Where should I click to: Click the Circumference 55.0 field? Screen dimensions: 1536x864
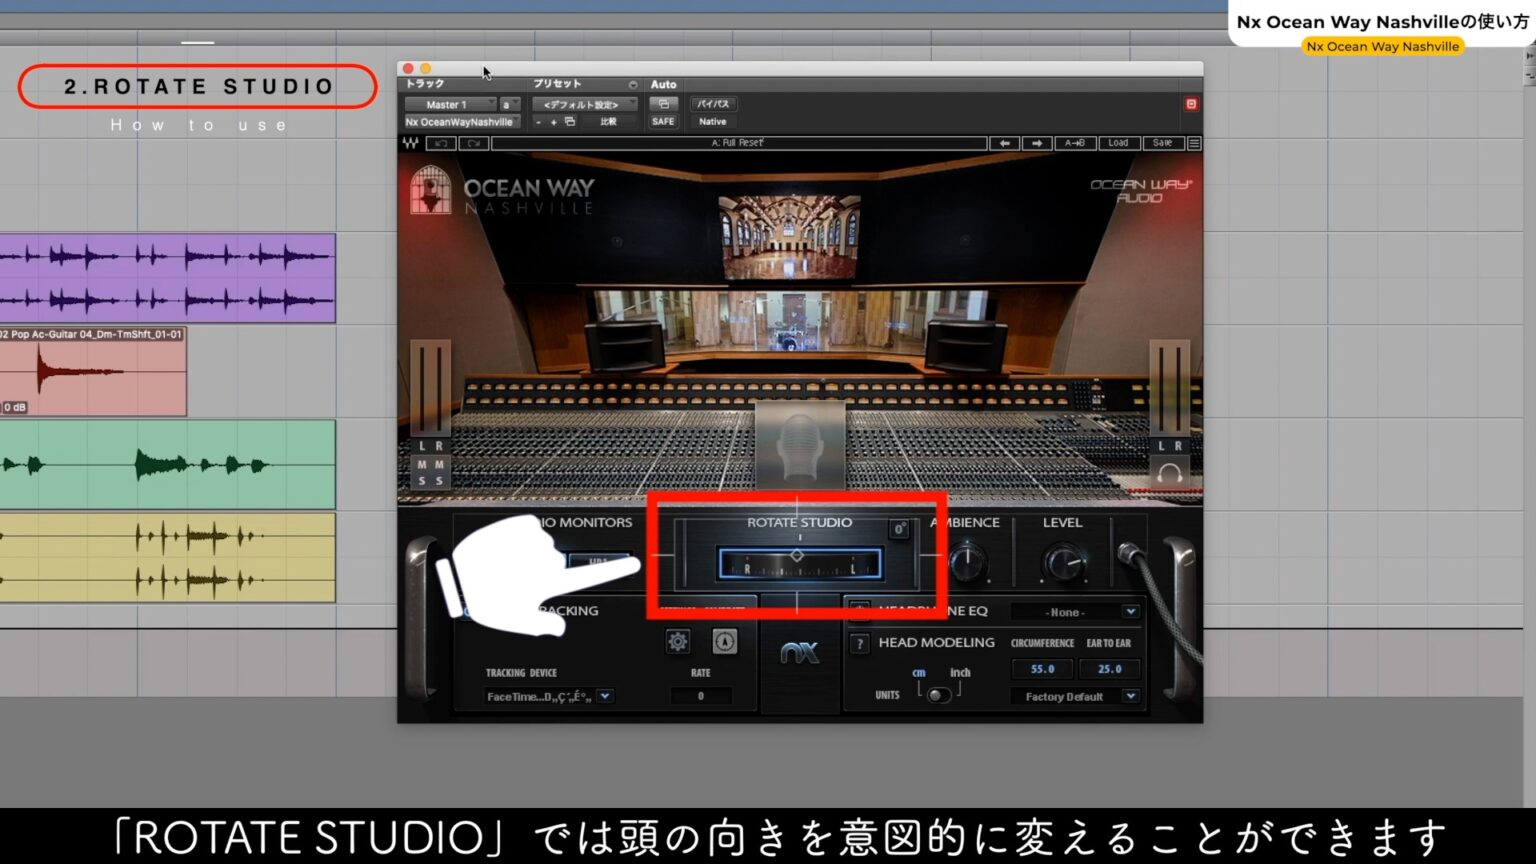(1043, 669)
